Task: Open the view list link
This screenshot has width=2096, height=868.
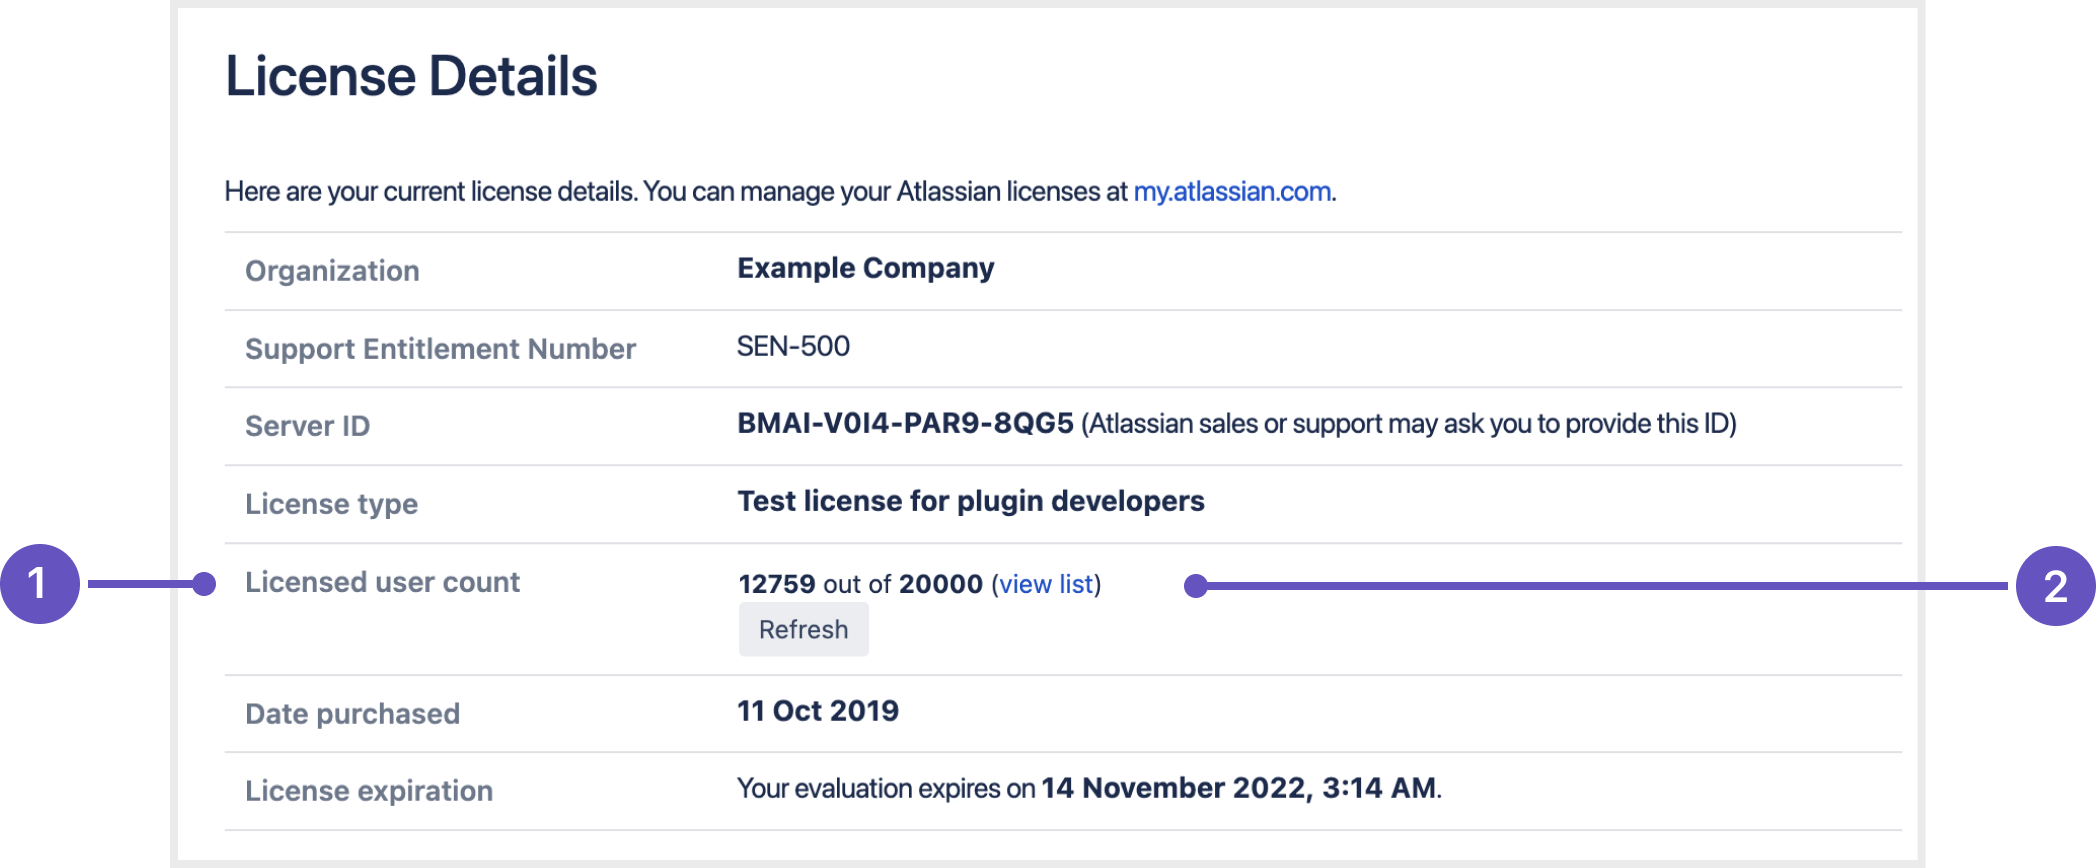Action: tap(1046, 584)
